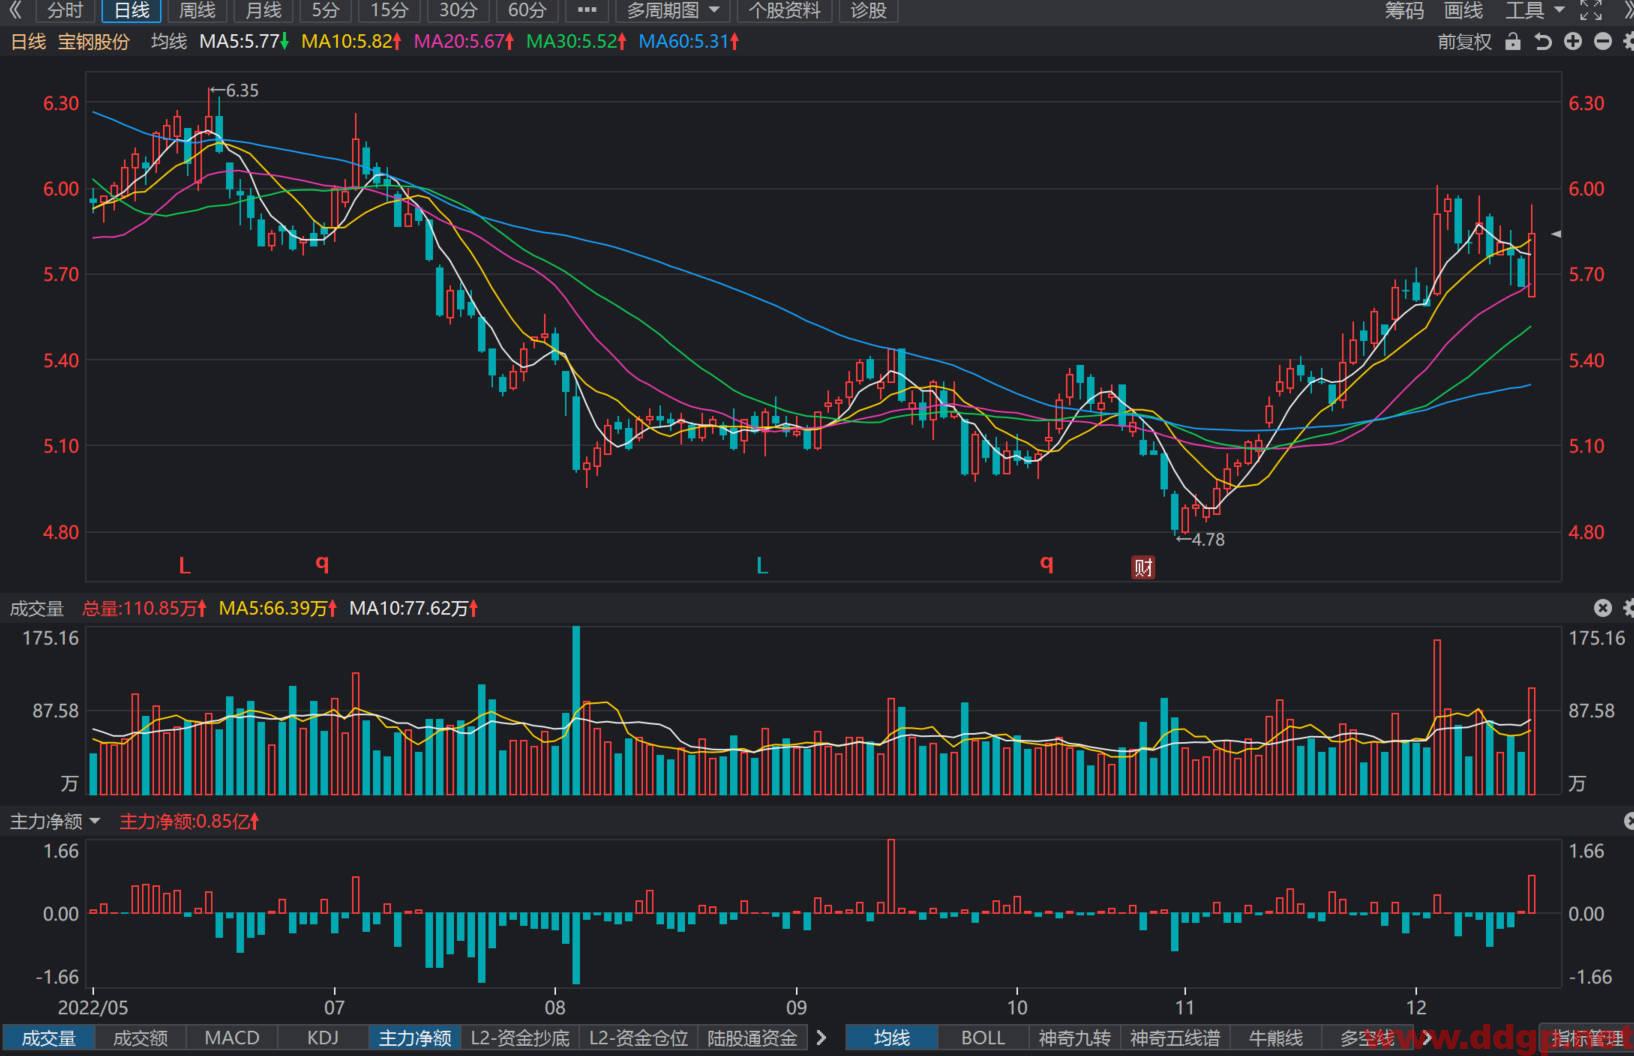The width and height of the screenshot is (1634, 1056).
Task: Close the 成交量 volume sub-panel
Action: click(1602, 608)
